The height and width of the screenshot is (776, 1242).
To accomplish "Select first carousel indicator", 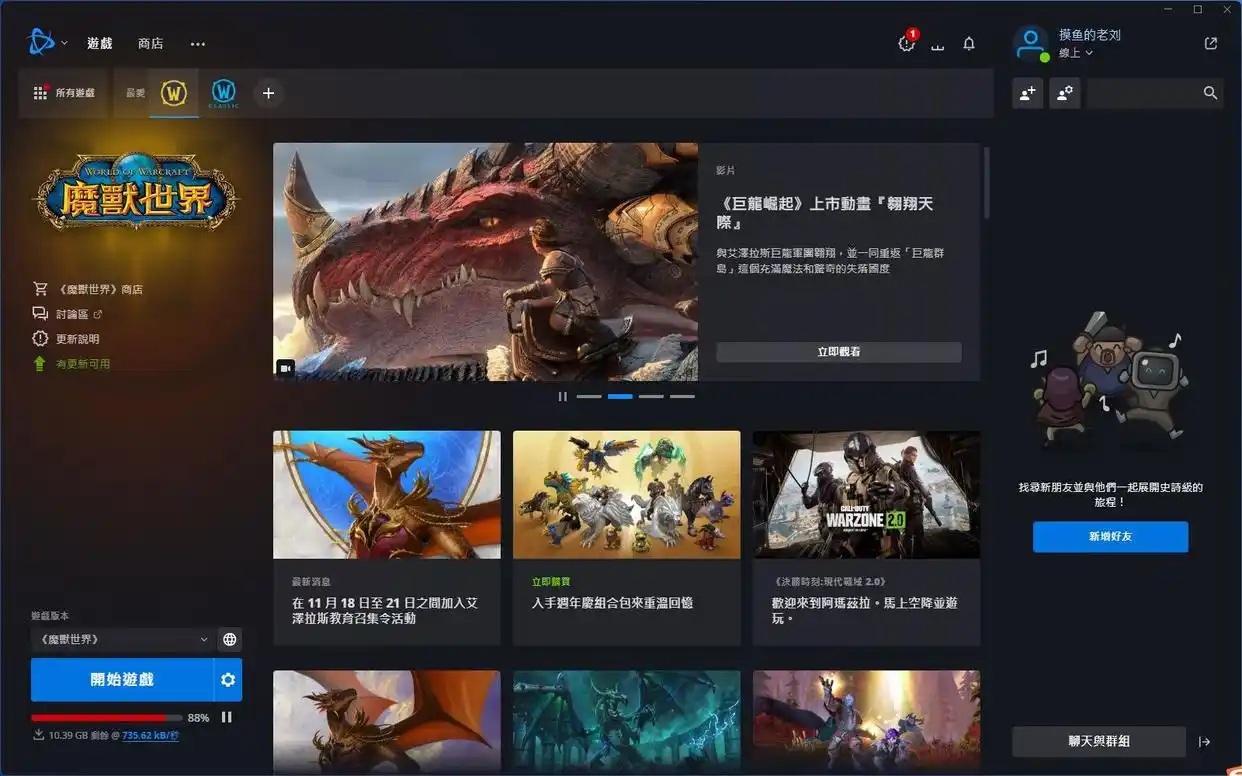I will (x=589, y=397).
